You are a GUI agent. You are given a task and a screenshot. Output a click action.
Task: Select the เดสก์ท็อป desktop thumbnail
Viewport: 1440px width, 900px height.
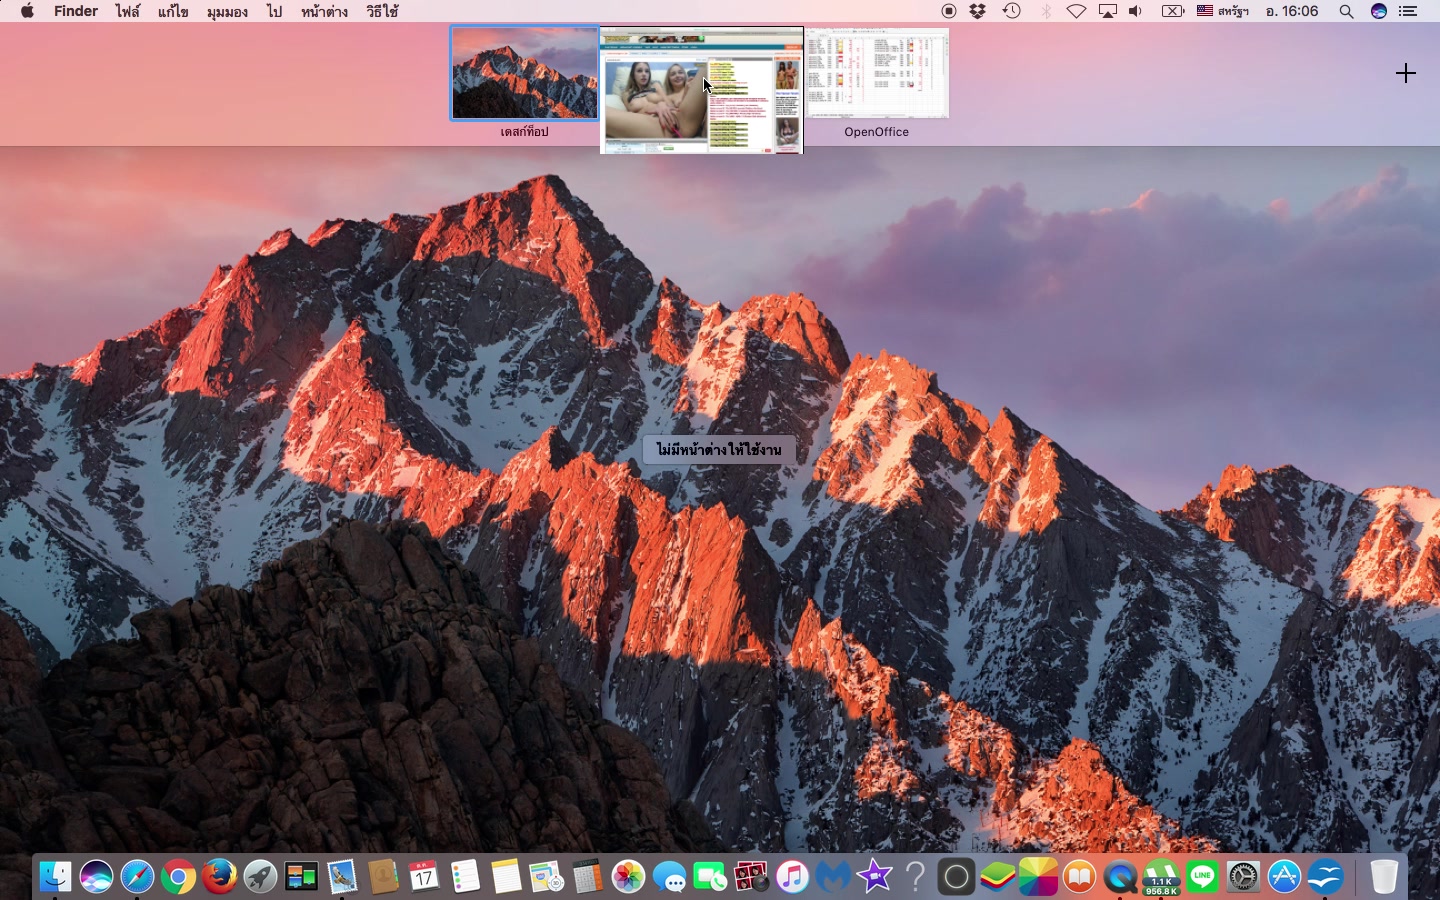coord(525,73)
